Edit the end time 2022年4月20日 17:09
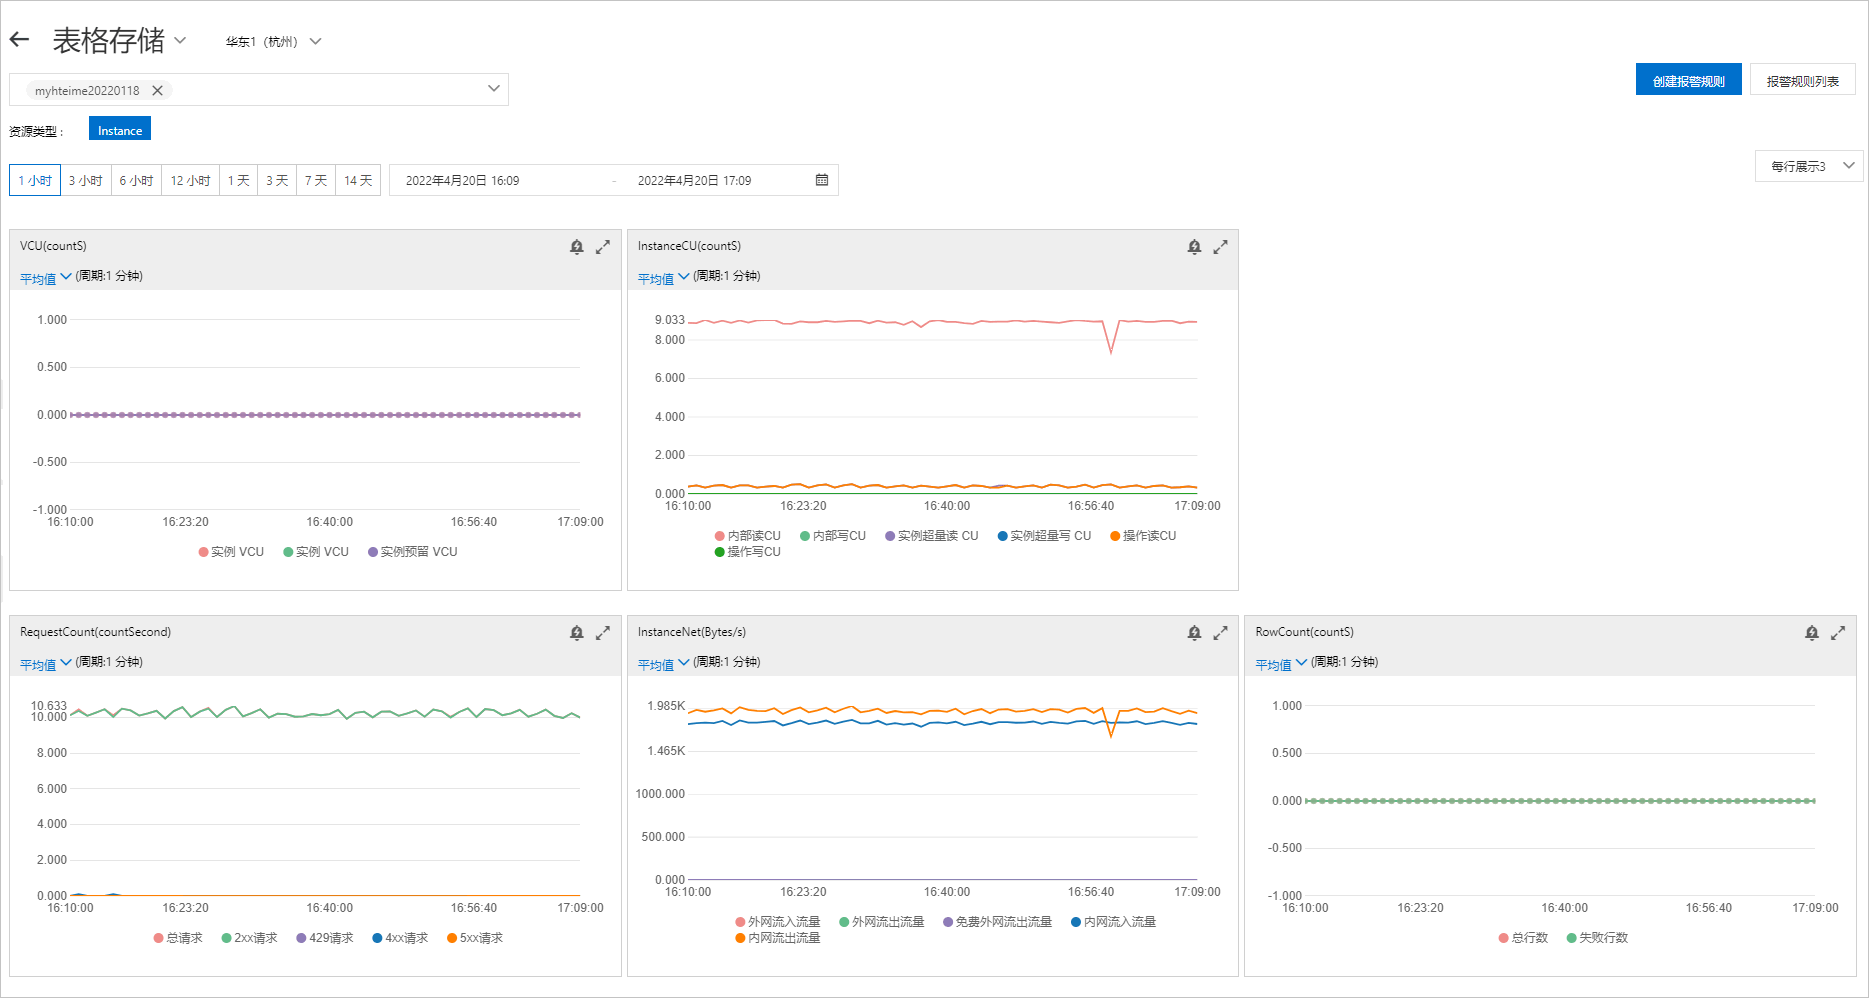 pyautogui.click(x=695, y=180)
